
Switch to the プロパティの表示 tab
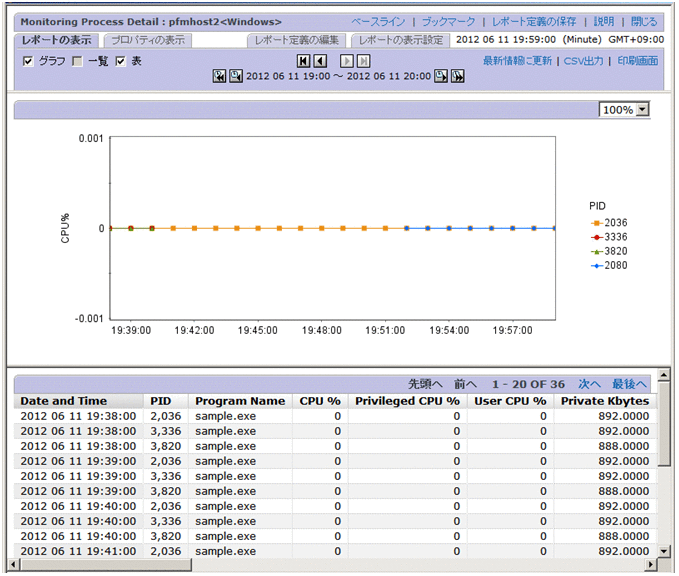147,40
